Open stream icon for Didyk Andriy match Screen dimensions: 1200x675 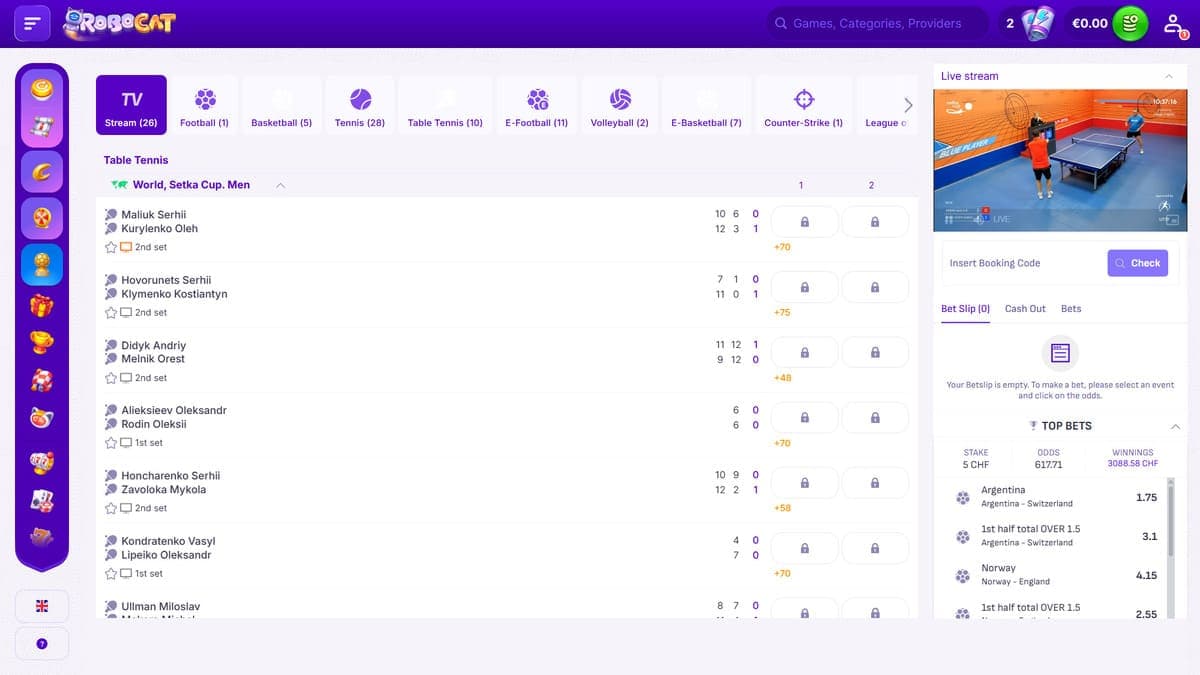(126, 378)
